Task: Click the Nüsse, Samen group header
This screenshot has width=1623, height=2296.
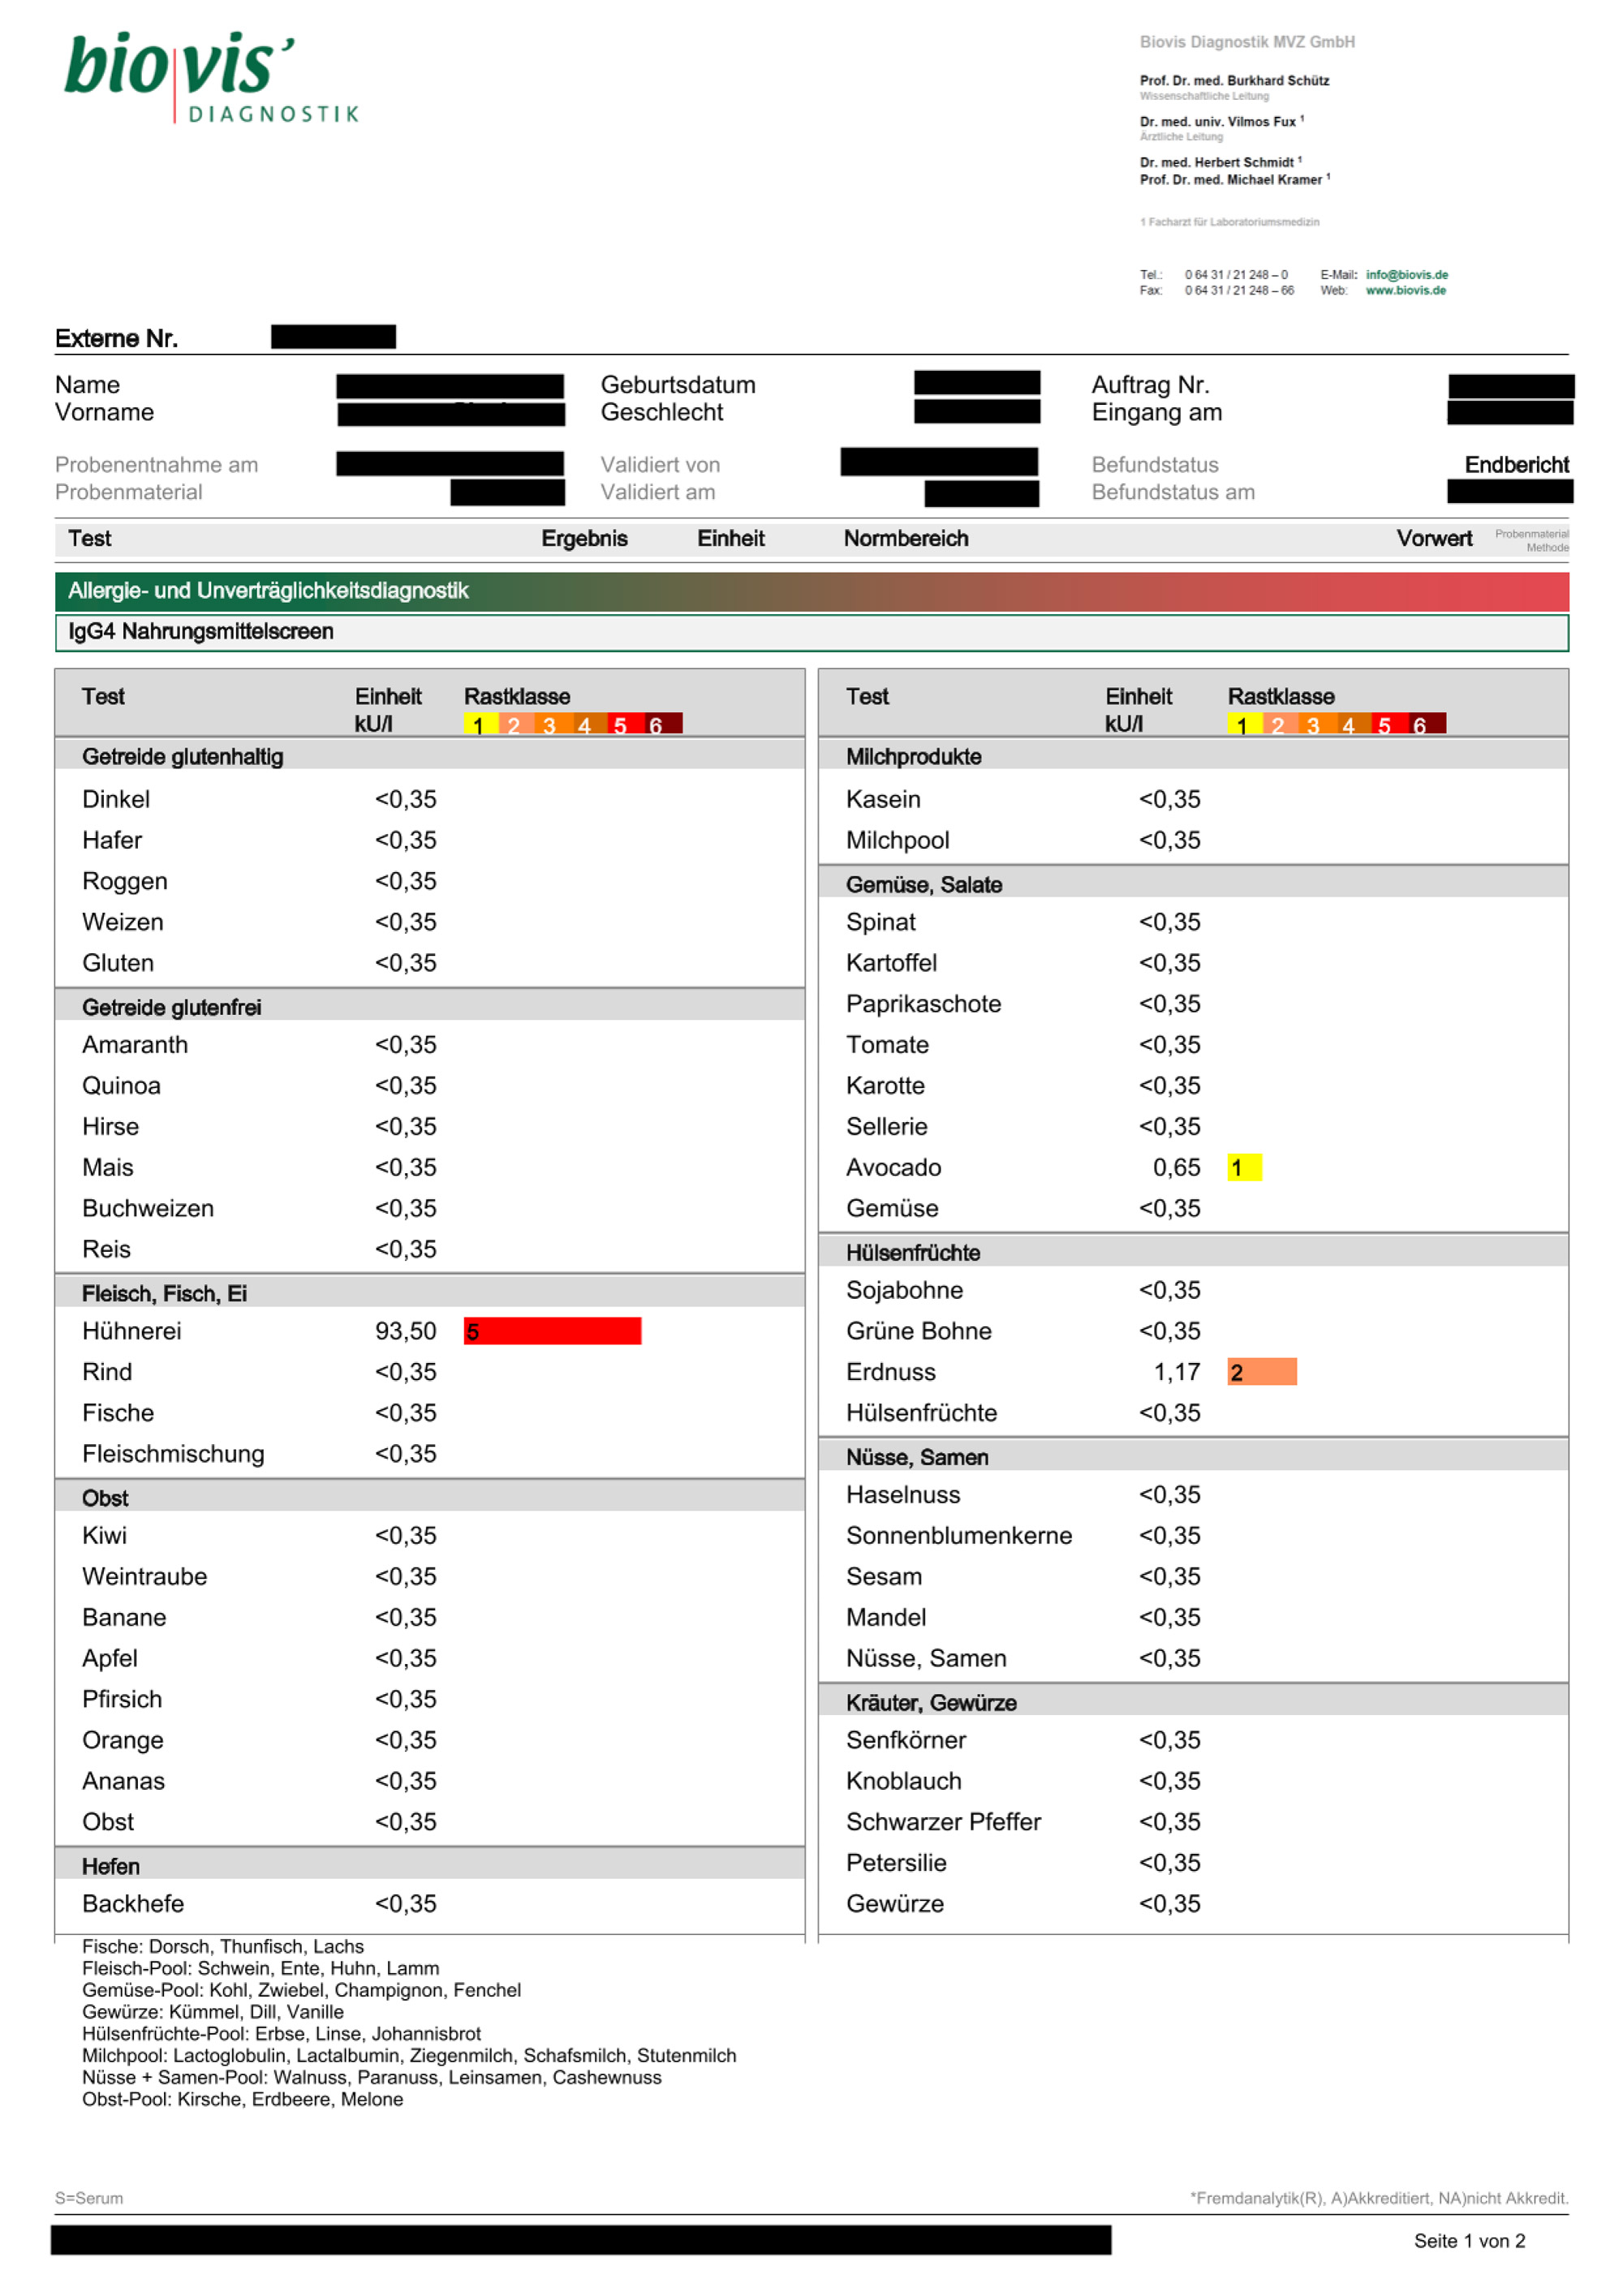Action: (x=916, y=1457)
